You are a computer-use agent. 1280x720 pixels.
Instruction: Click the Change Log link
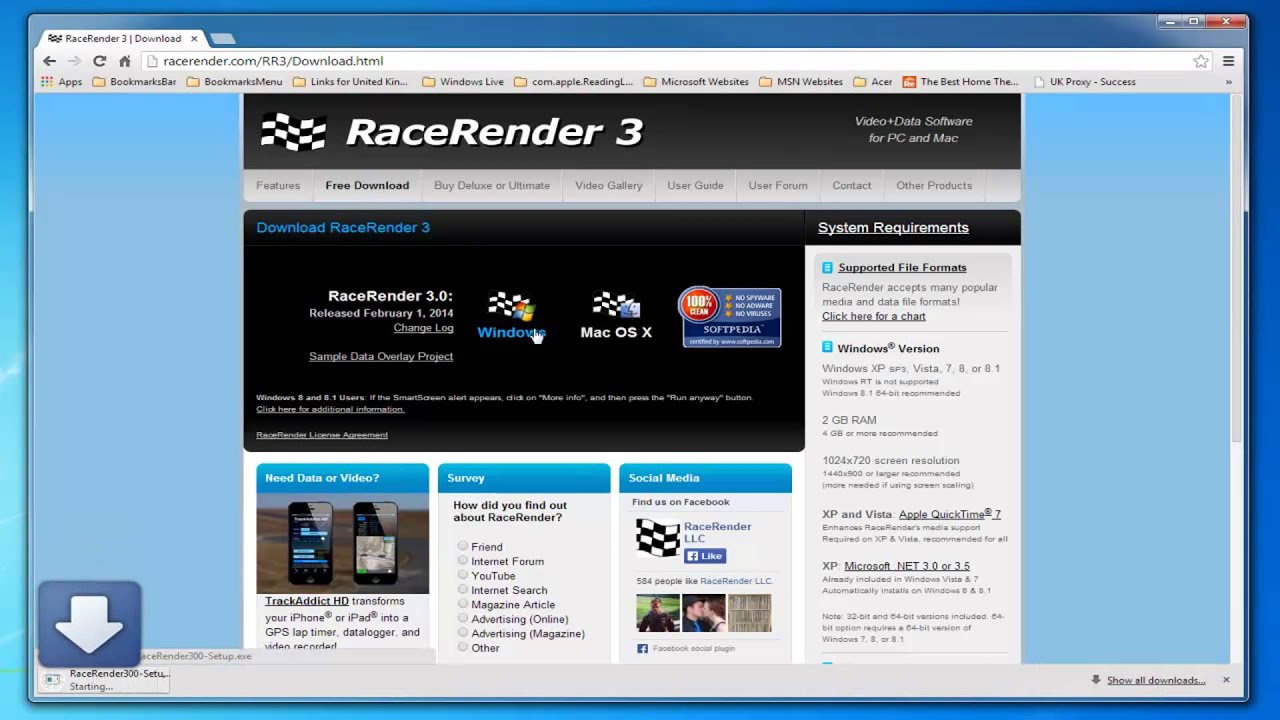point(423,328)
